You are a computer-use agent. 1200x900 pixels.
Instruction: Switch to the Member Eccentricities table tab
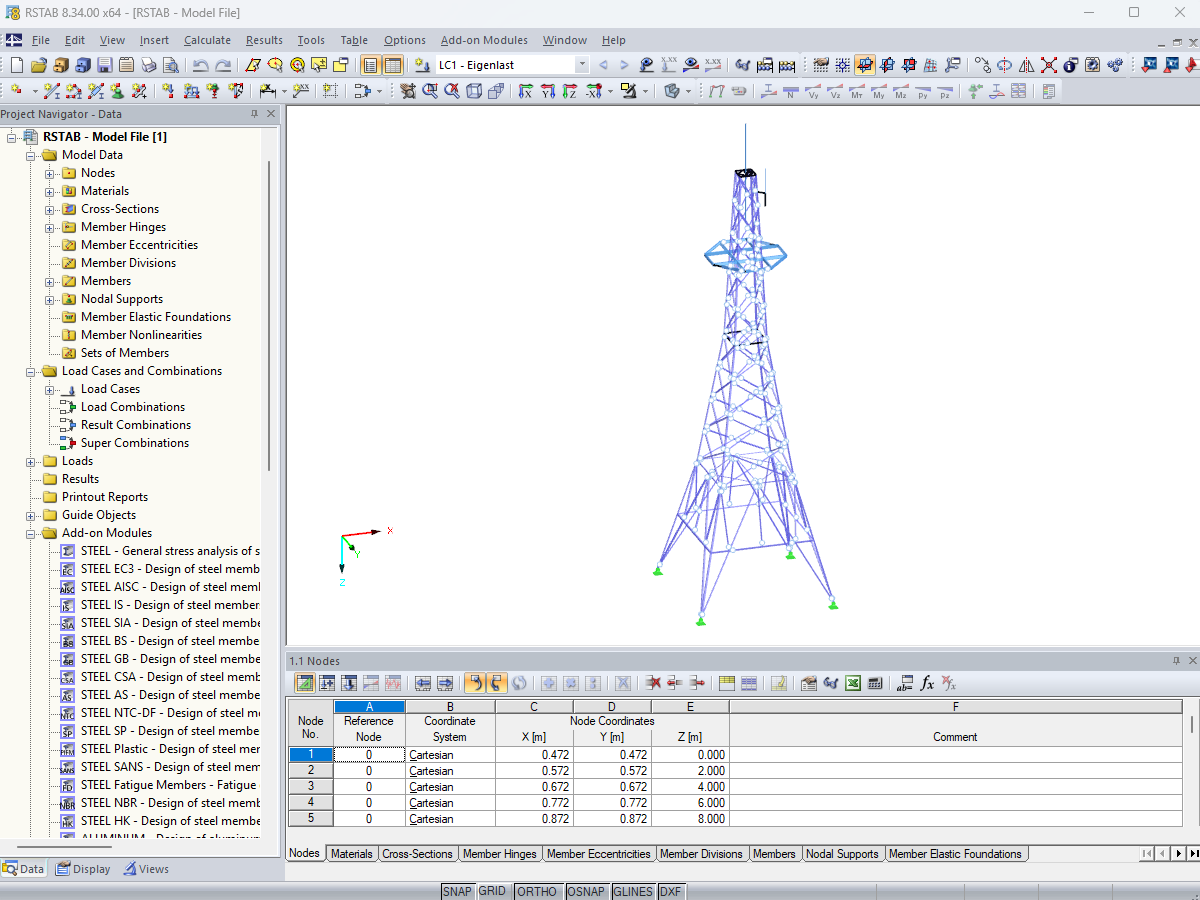(599, 854)
